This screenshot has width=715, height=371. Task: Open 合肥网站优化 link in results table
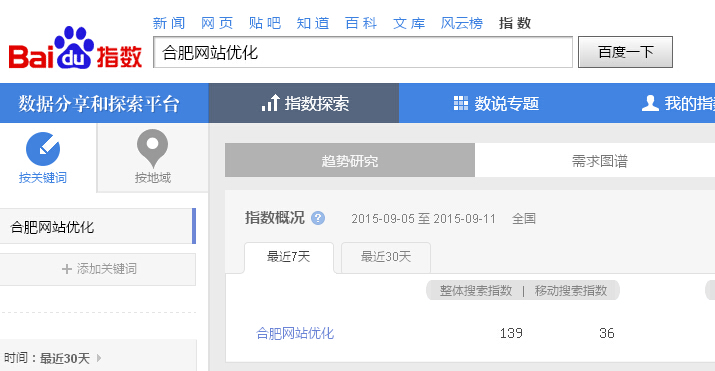[295, 333]
